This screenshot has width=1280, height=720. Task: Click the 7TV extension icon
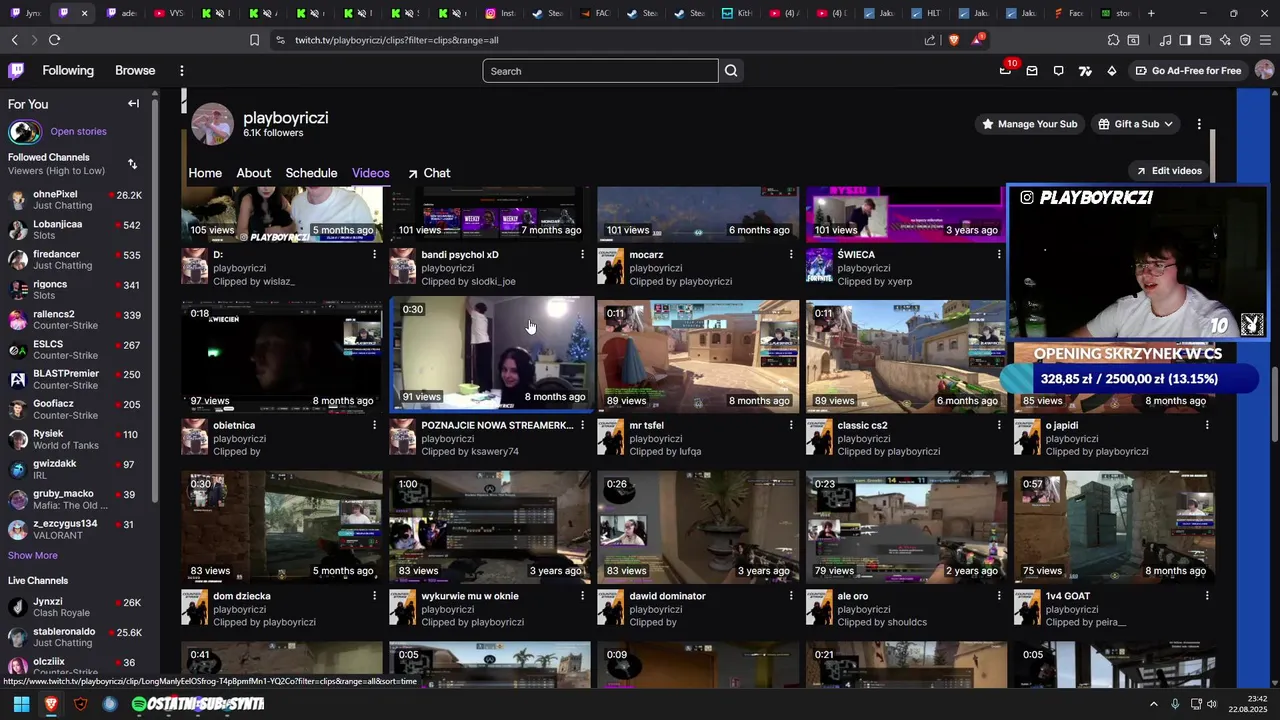1085,71
